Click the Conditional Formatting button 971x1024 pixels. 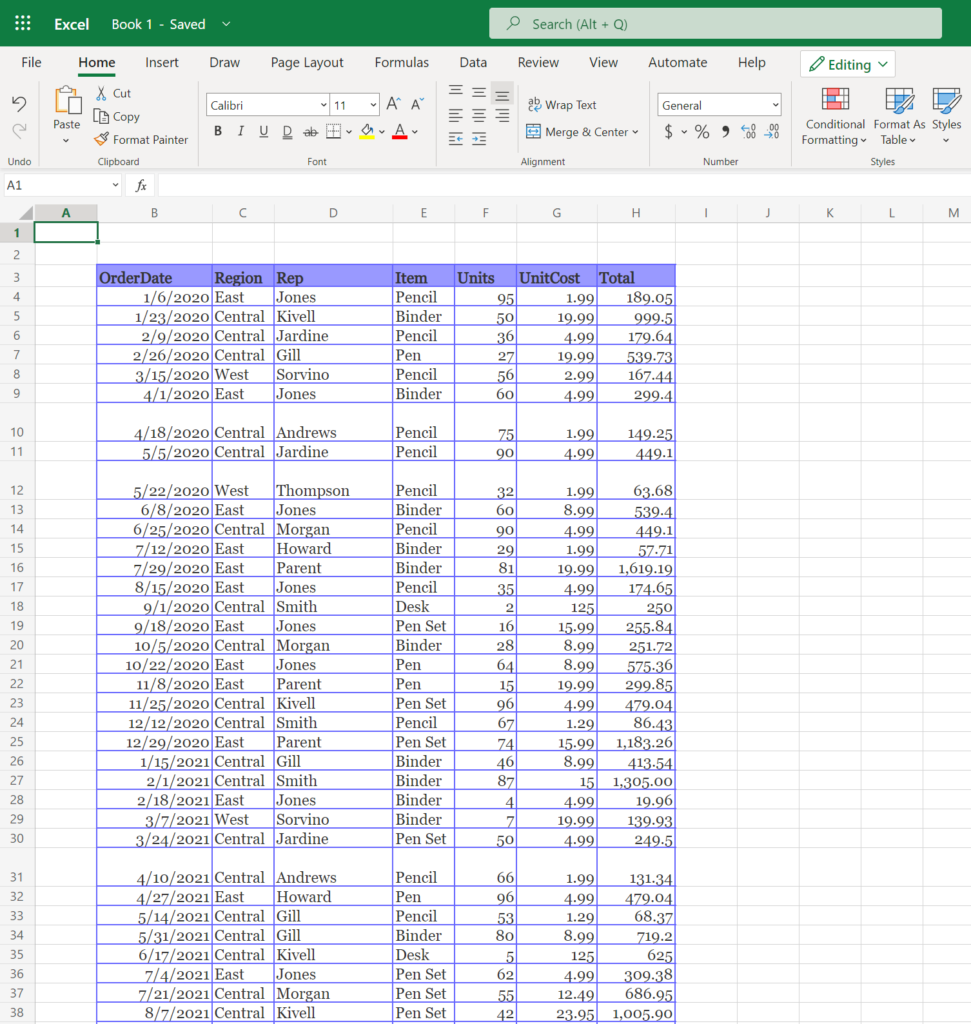click(834, 118)
